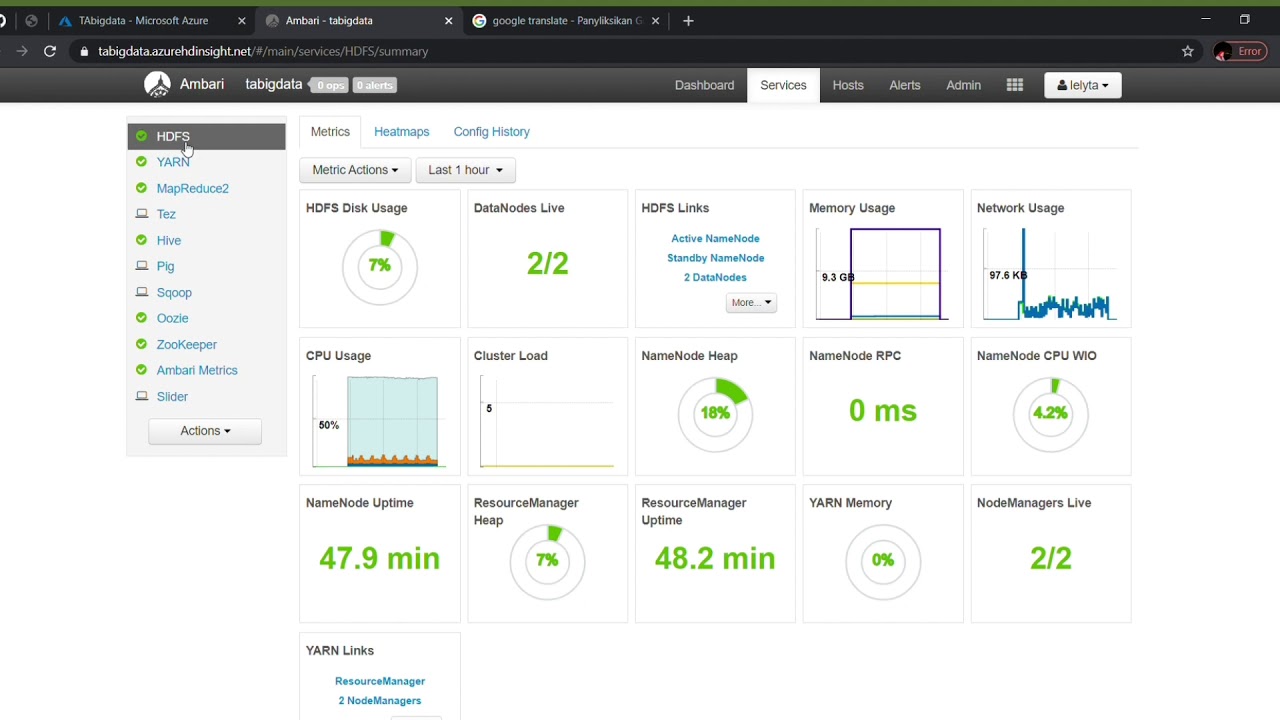1280x720 pixels.
Task: Click the 0 alerts badge
Action: [375, 85]
